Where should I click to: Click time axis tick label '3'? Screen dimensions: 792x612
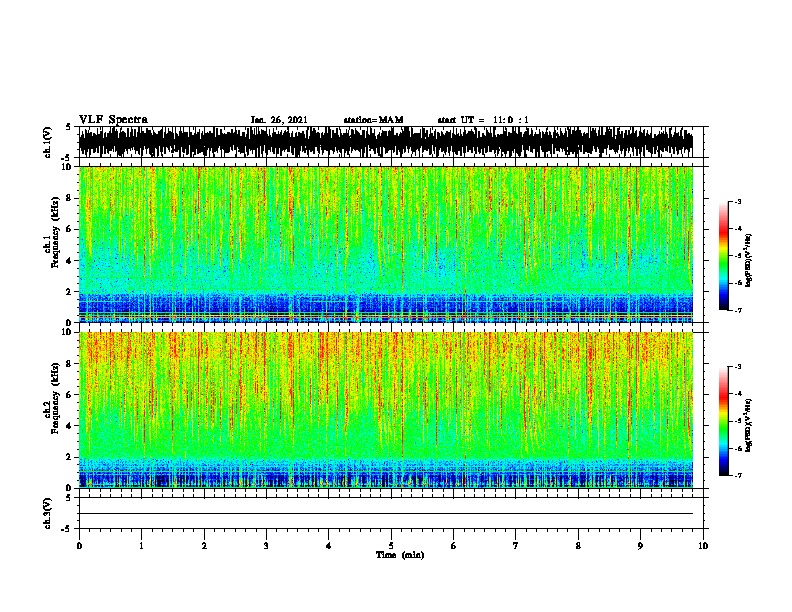[266, 546]
